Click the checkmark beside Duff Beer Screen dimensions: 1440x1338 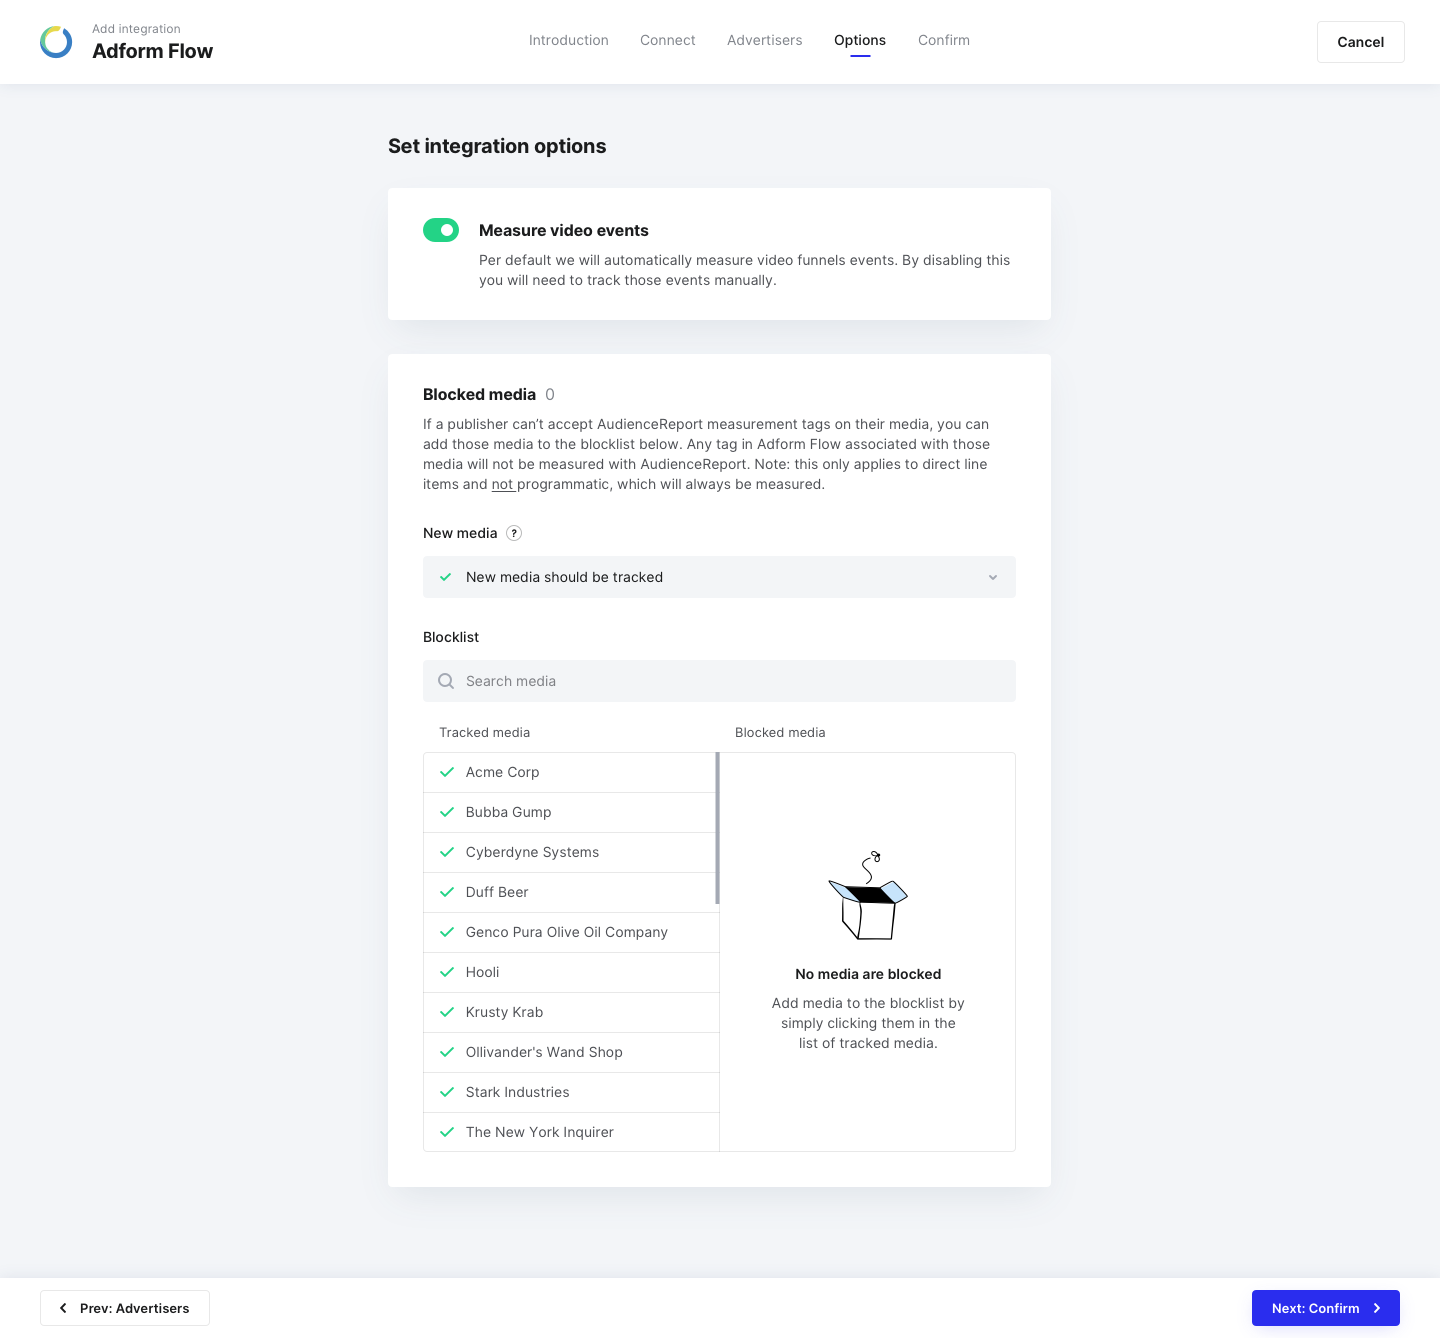click(447, 892)
